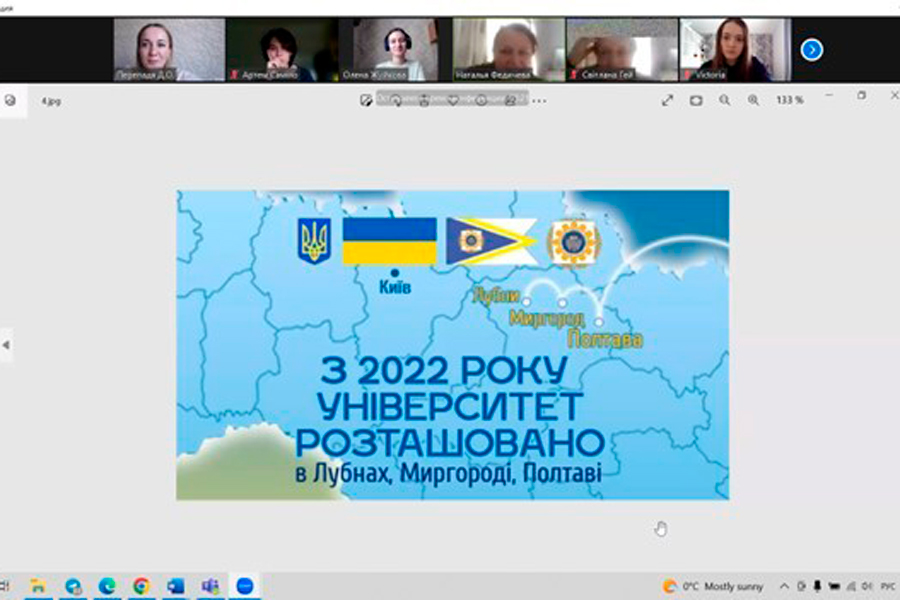Click the rotate image icon
This screenshot has width=900, height=600.
pyautogui.click(x=397, y=99)
